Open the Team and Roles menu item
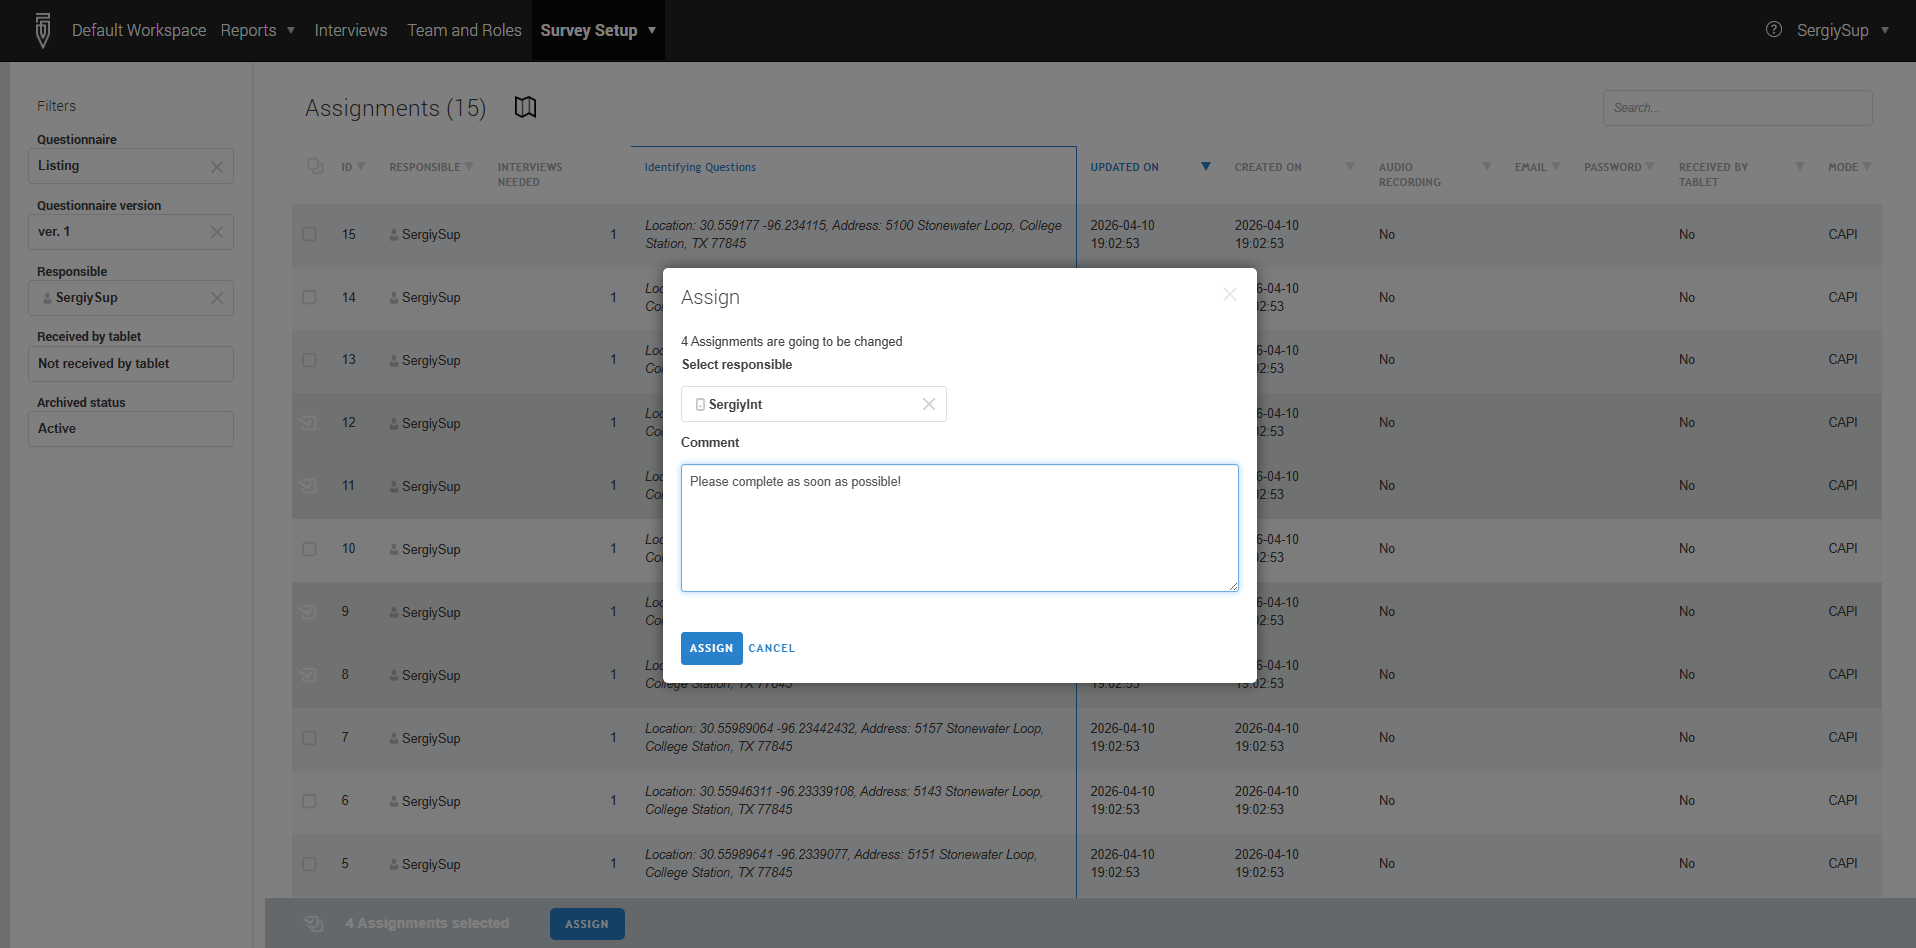1916x948 pixels. pos(464,30)
